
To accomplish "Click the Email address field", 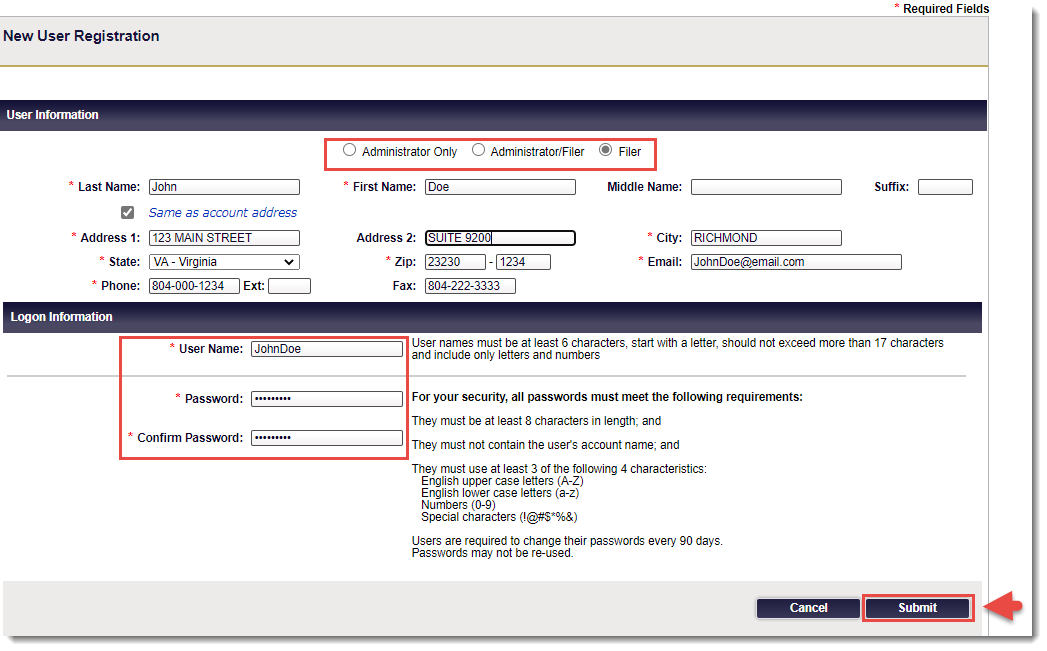I will click(x=795, y=262).
